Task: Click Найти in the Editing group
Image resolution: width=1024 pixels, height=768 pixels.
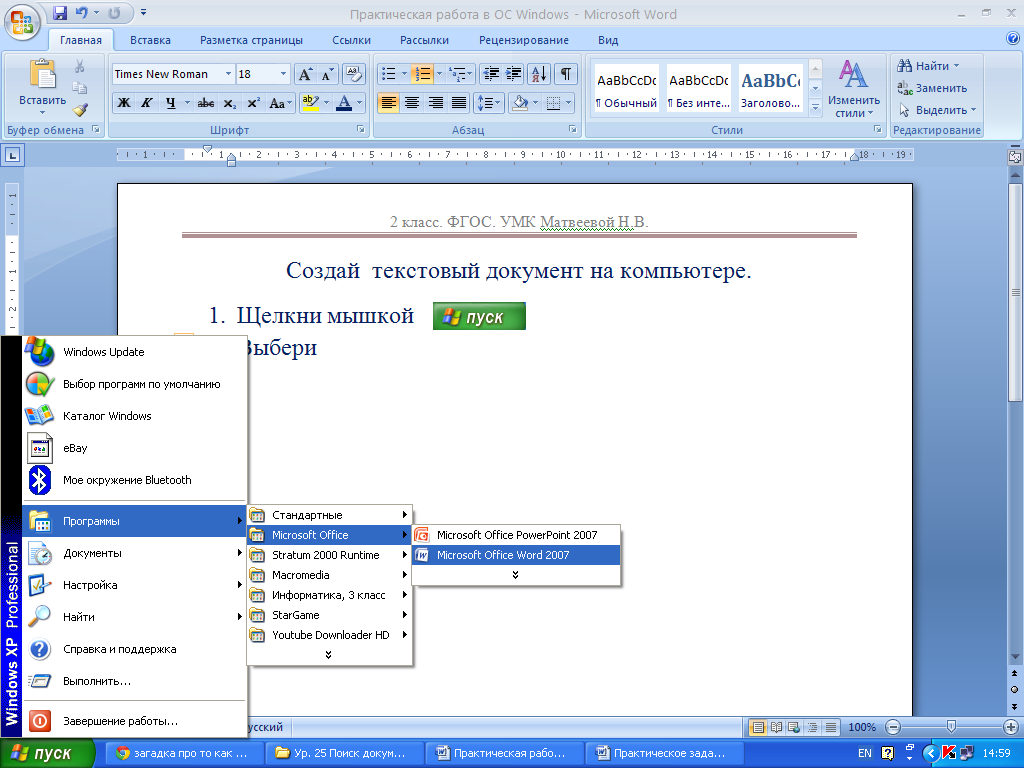Action: pyautogui.click(x=928, y=66)
